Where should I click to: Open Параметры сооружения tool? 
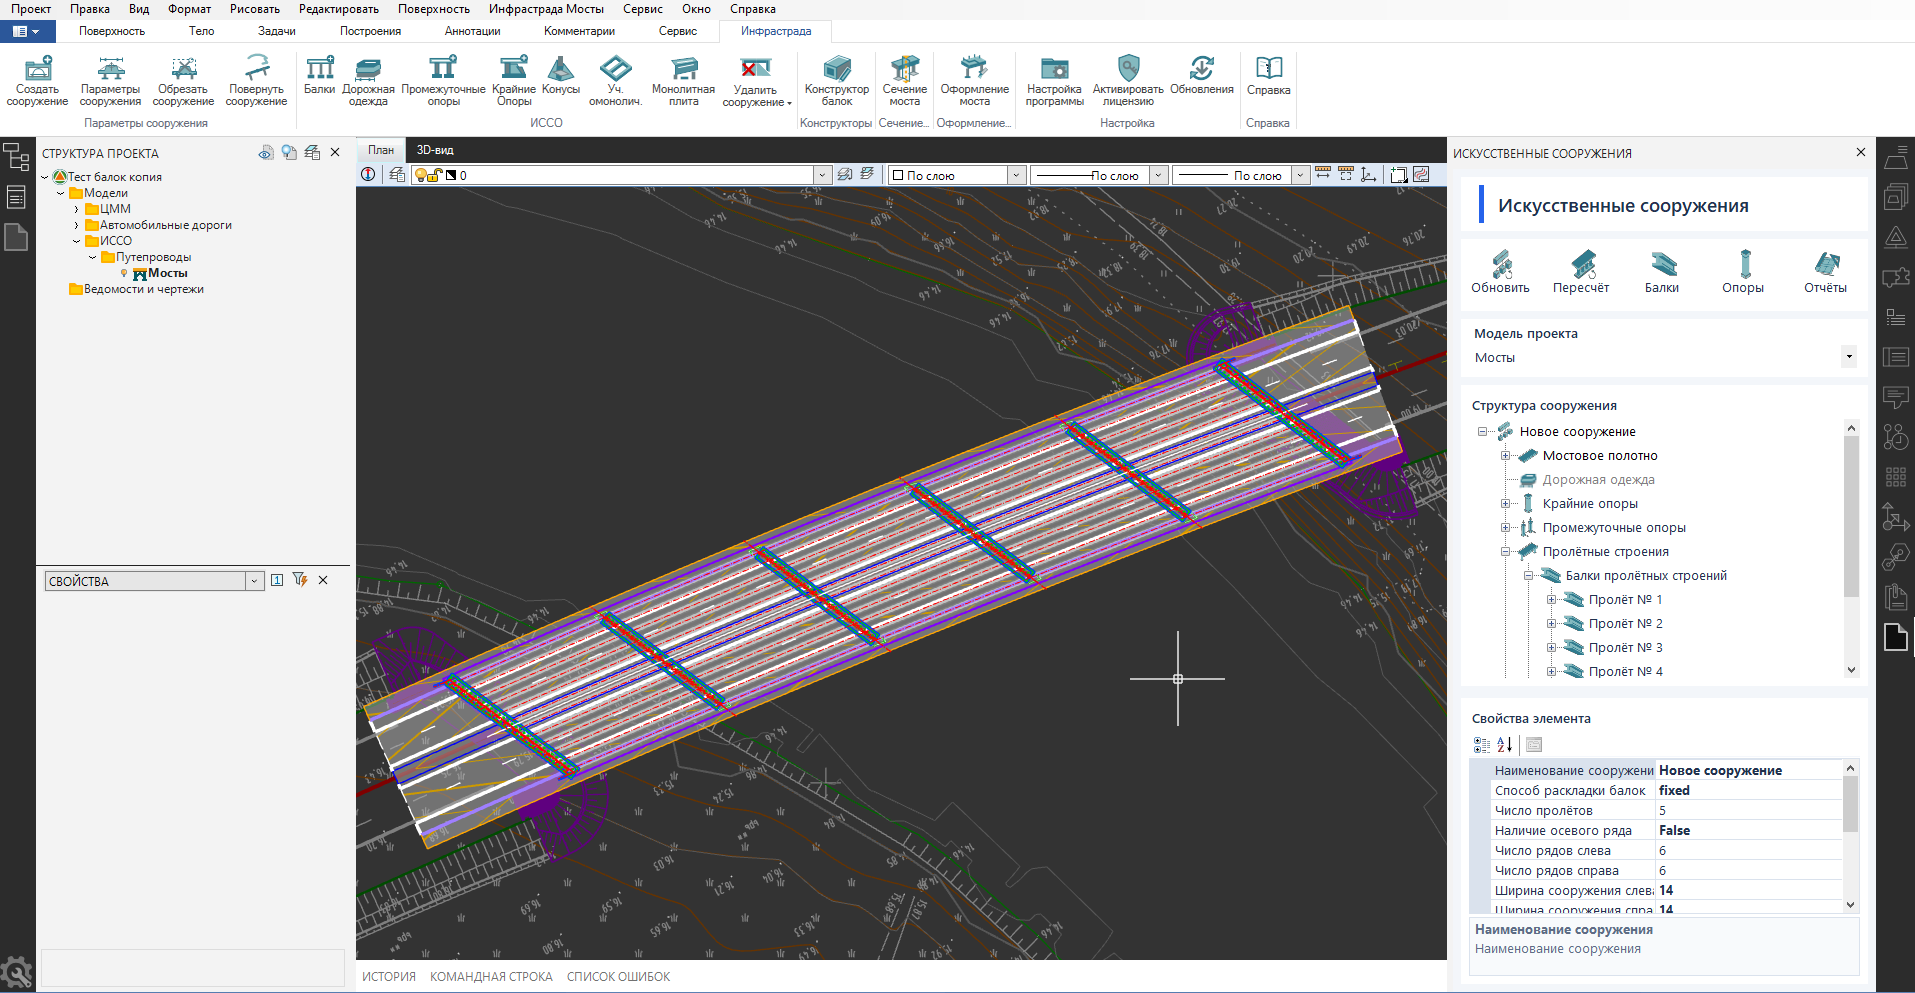(x=110, y=81)
